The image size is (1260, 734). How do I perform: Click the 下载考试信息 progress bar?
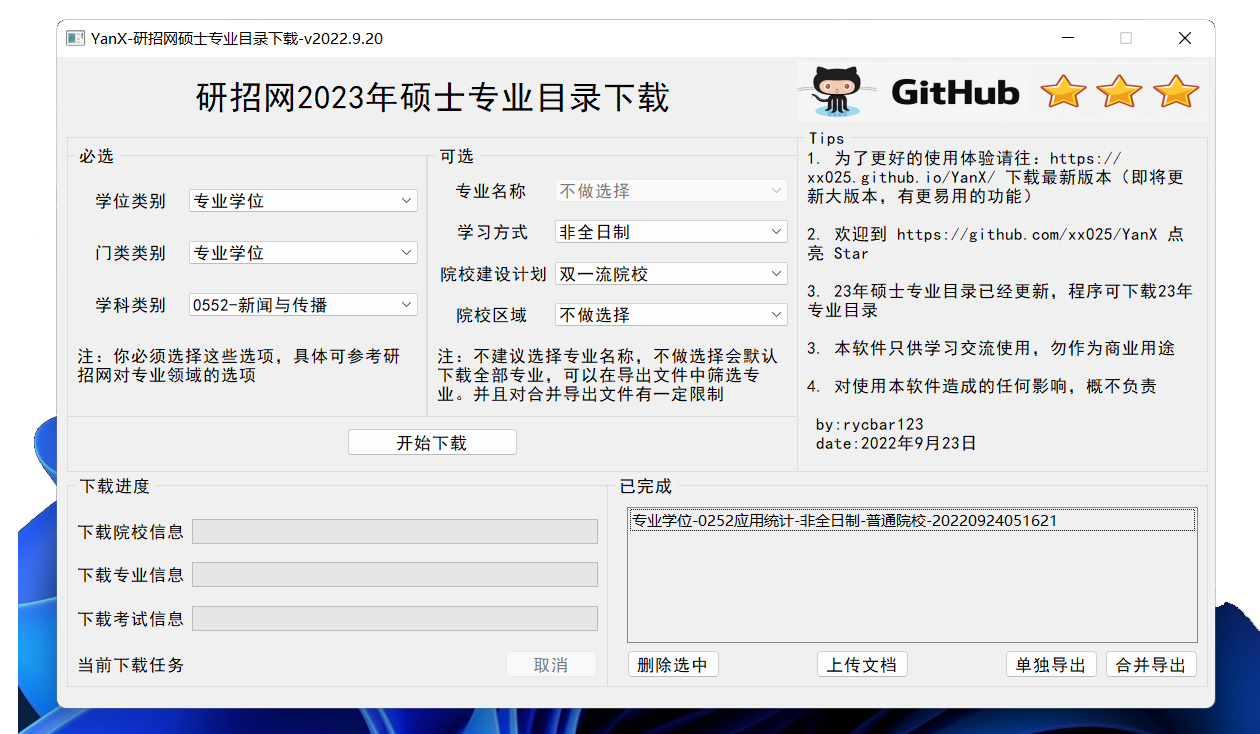(x=395, y=619)
